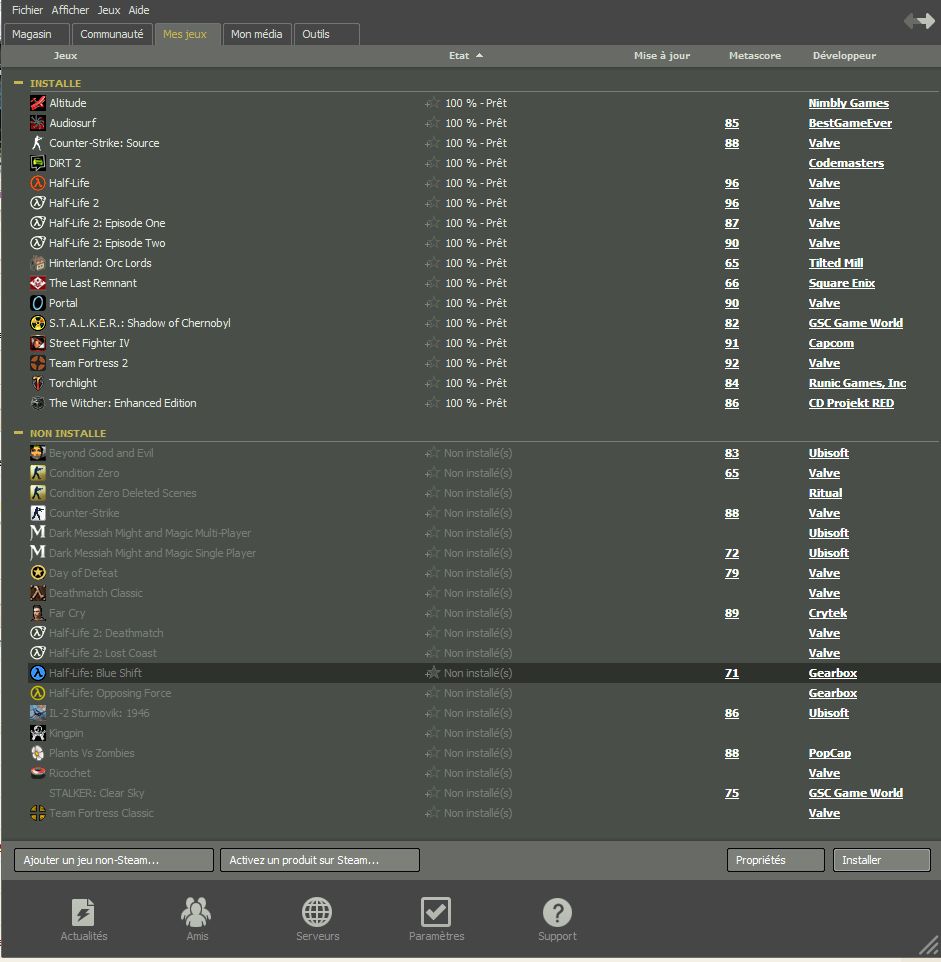Switch to the Mon média tab

256,34
